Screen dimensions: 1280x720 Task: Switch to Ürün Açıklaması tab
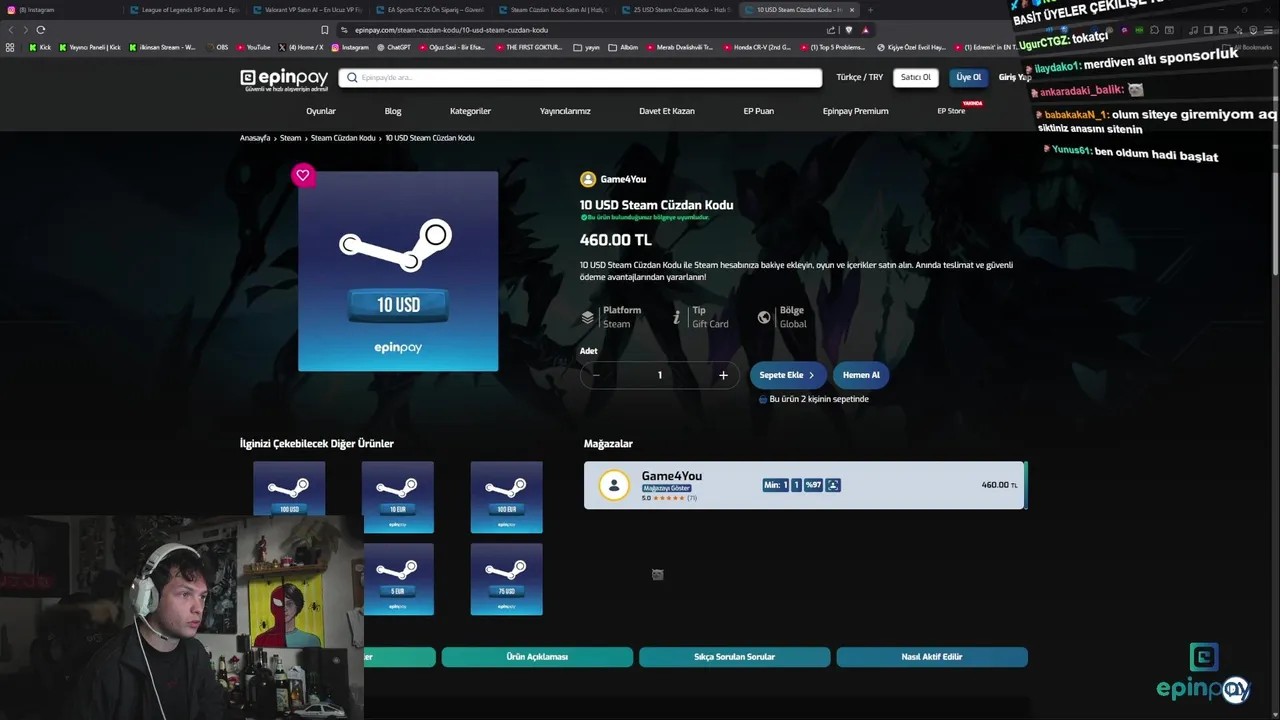(x=537, y=657)
